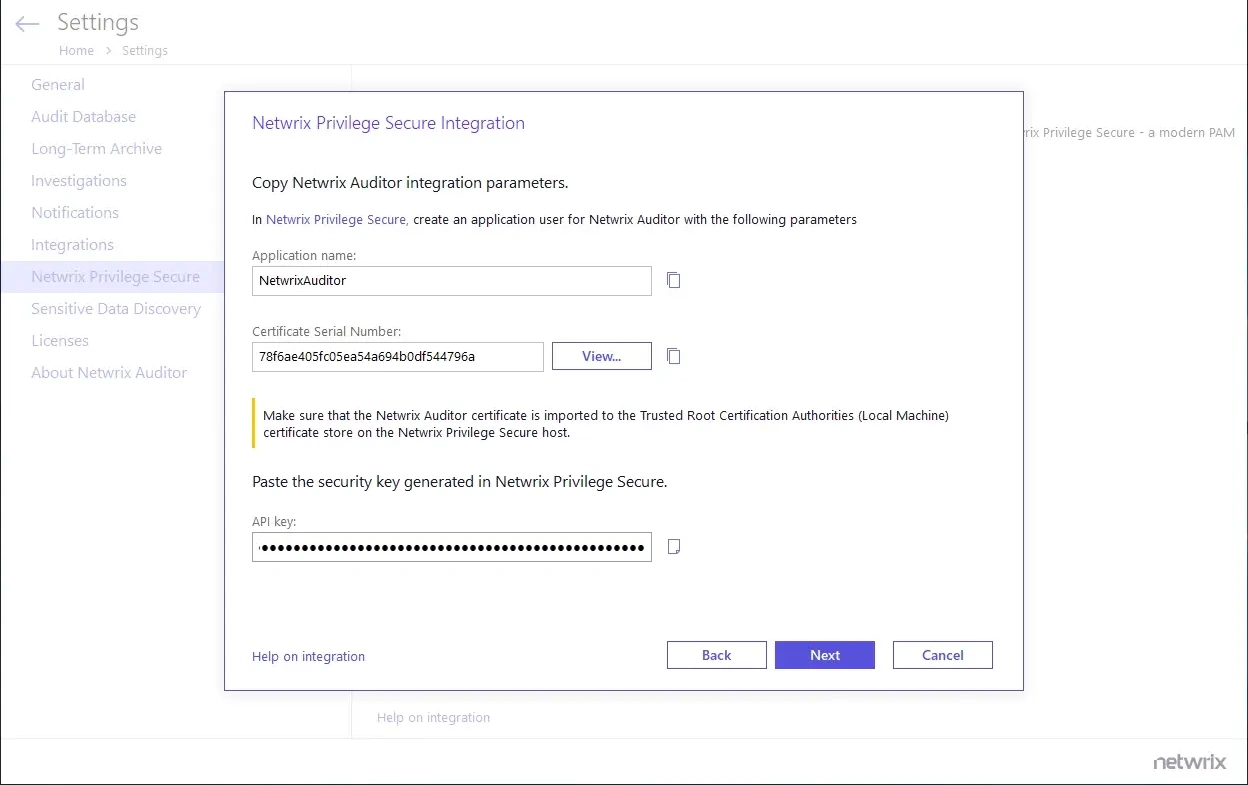Select the NetwrixAuditor application name field
Image resolution: width=1248 pixels, height=785 pixels.
pos(451,281)
